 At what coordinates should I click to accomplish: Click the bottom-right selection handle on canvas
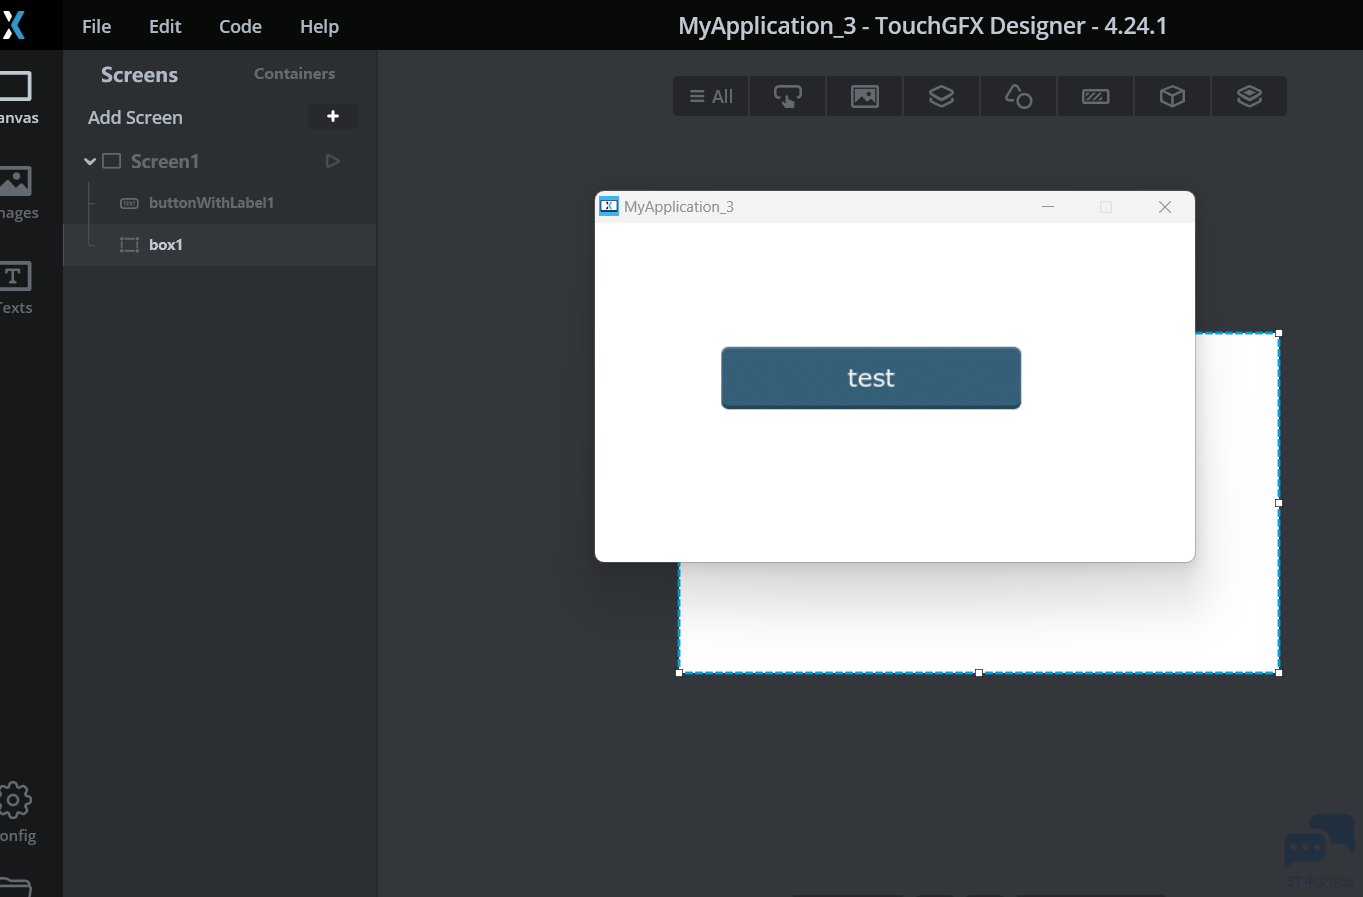(x=1279, y=673)
